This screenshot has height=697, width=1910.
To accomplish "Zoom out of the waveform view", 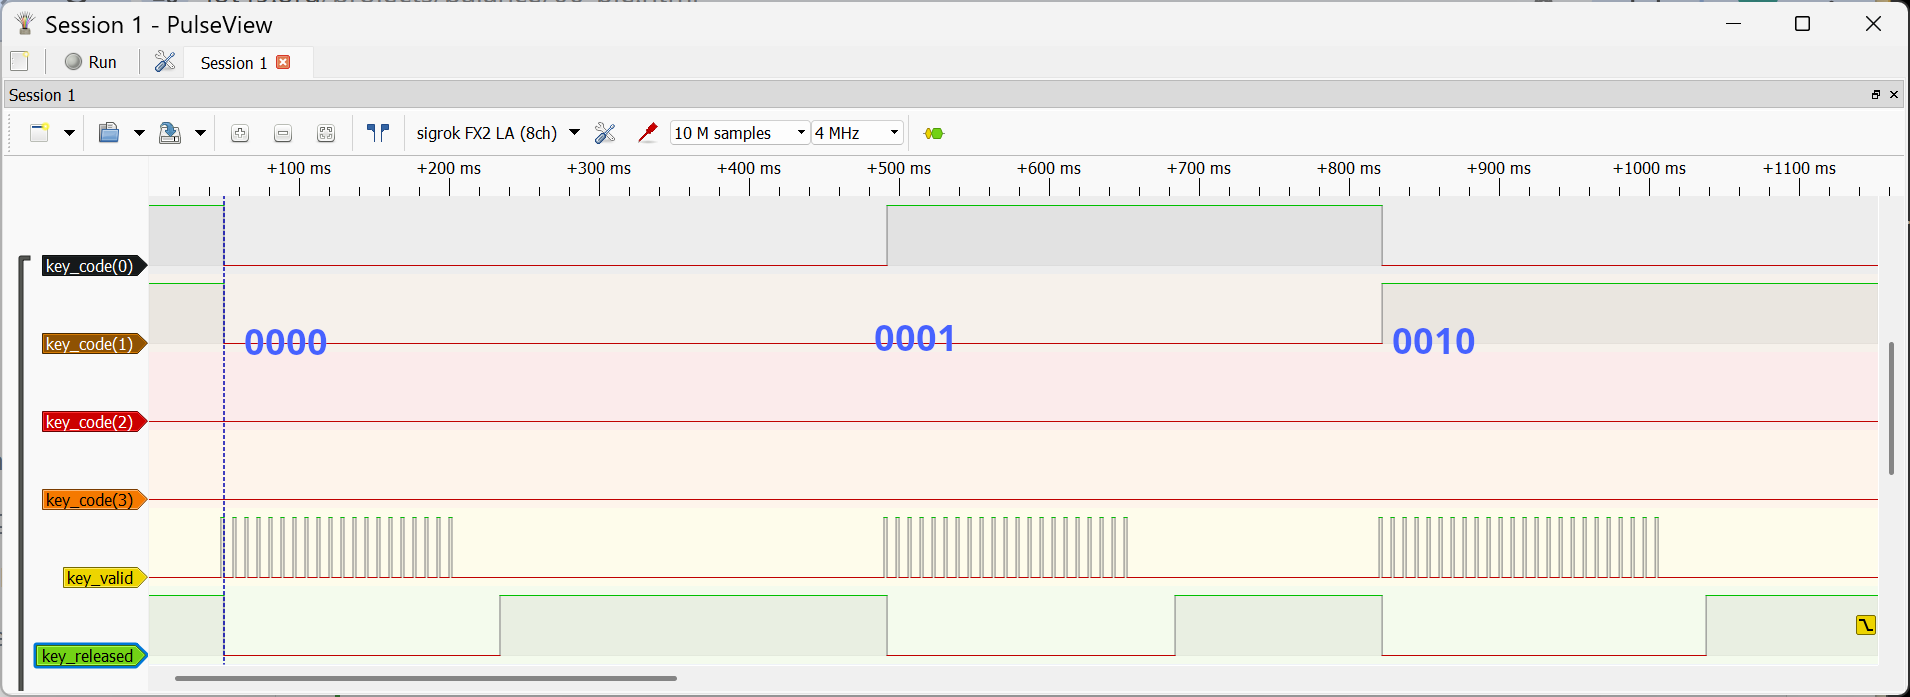I will point(283,133).
